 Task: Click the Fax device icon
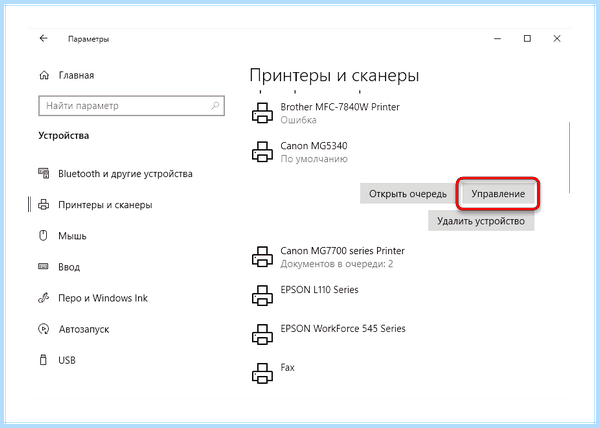[x=262, y=373]
